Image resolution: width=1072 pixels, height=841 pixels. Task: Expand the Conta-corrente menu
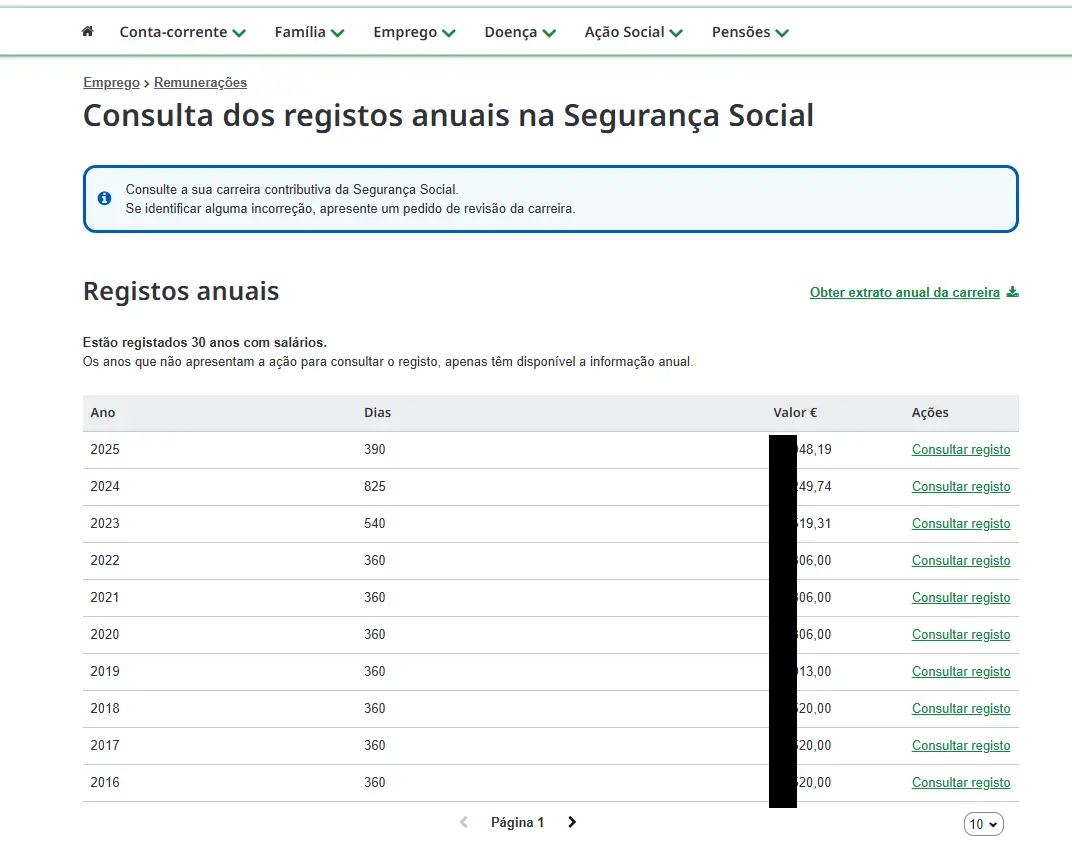[x=182, y=32]
